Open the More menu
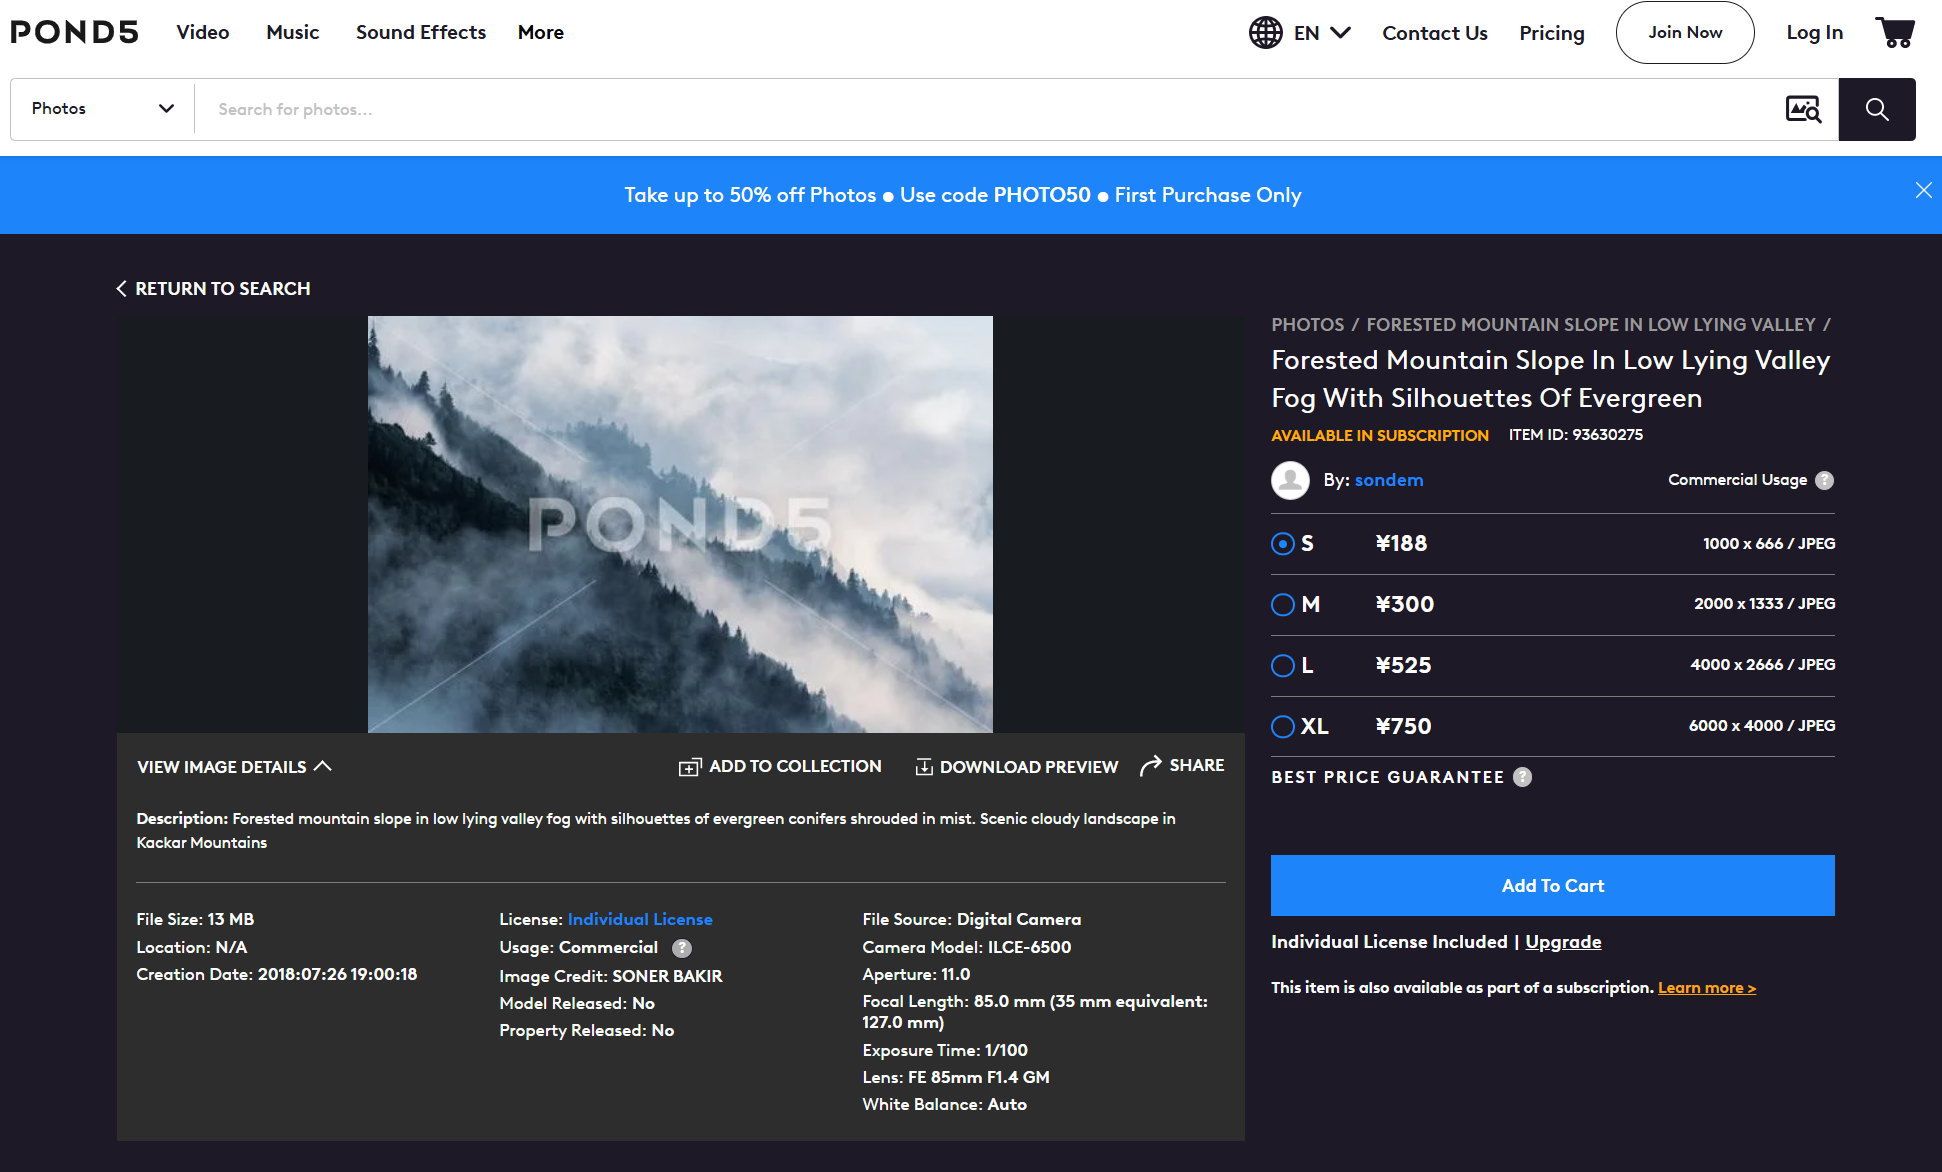 [x=540, y=32]
